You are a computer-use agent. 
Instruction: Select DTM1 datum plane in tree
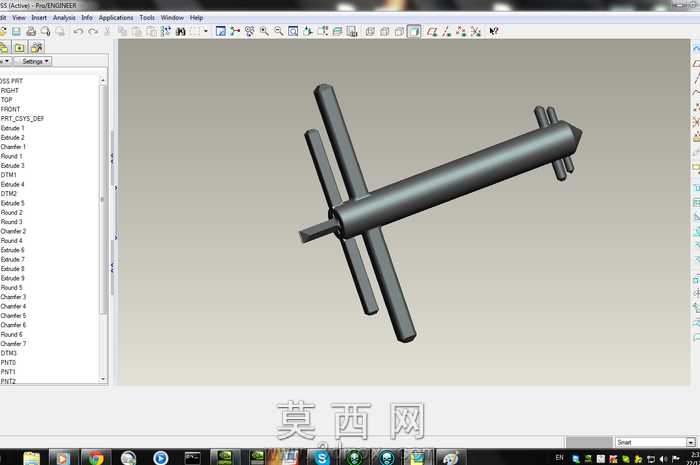tap(8, 175)
